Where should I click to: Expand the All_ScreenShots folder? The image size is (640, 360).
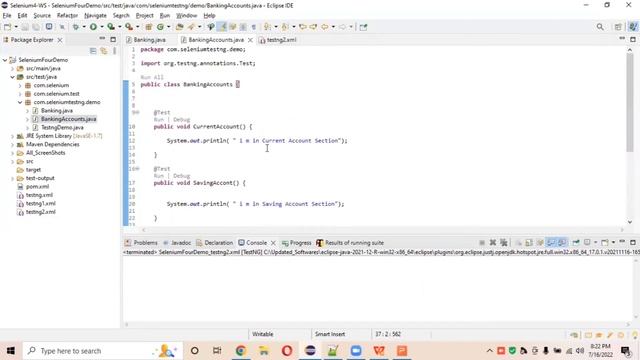tap(13, 153)
